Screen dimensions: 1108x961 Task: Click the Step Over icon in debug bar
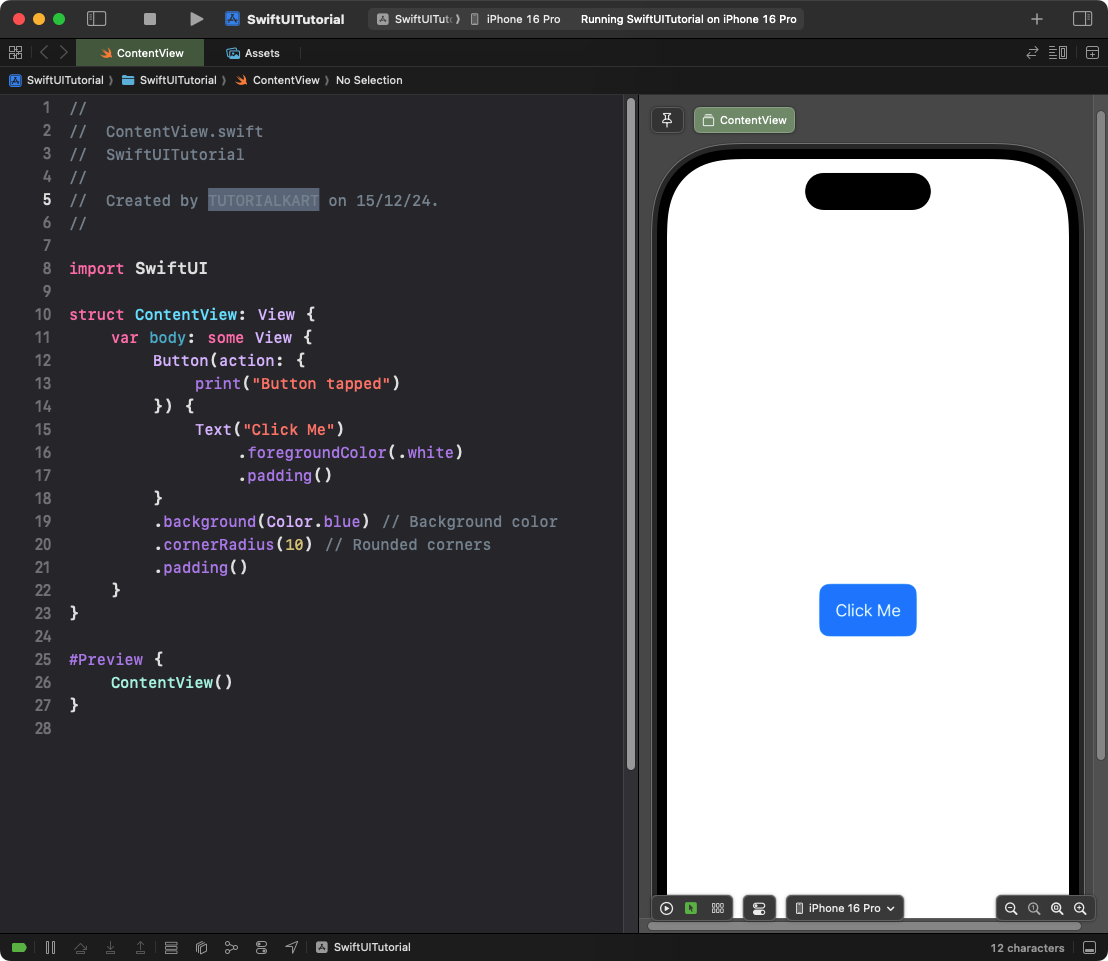(81, 947)
